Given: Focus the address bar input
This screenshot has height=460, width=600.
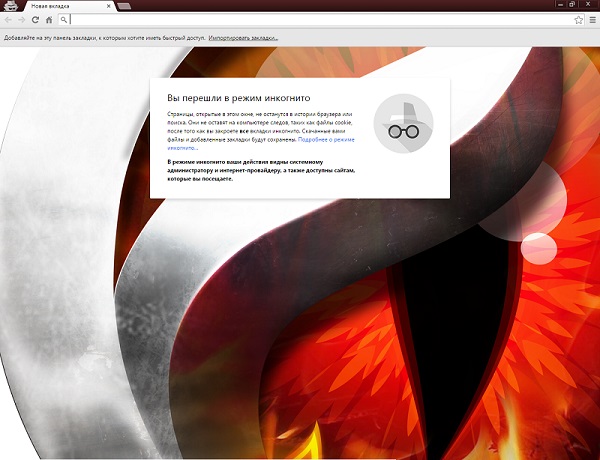Looking at the screenshot, I should click(321, 20).
